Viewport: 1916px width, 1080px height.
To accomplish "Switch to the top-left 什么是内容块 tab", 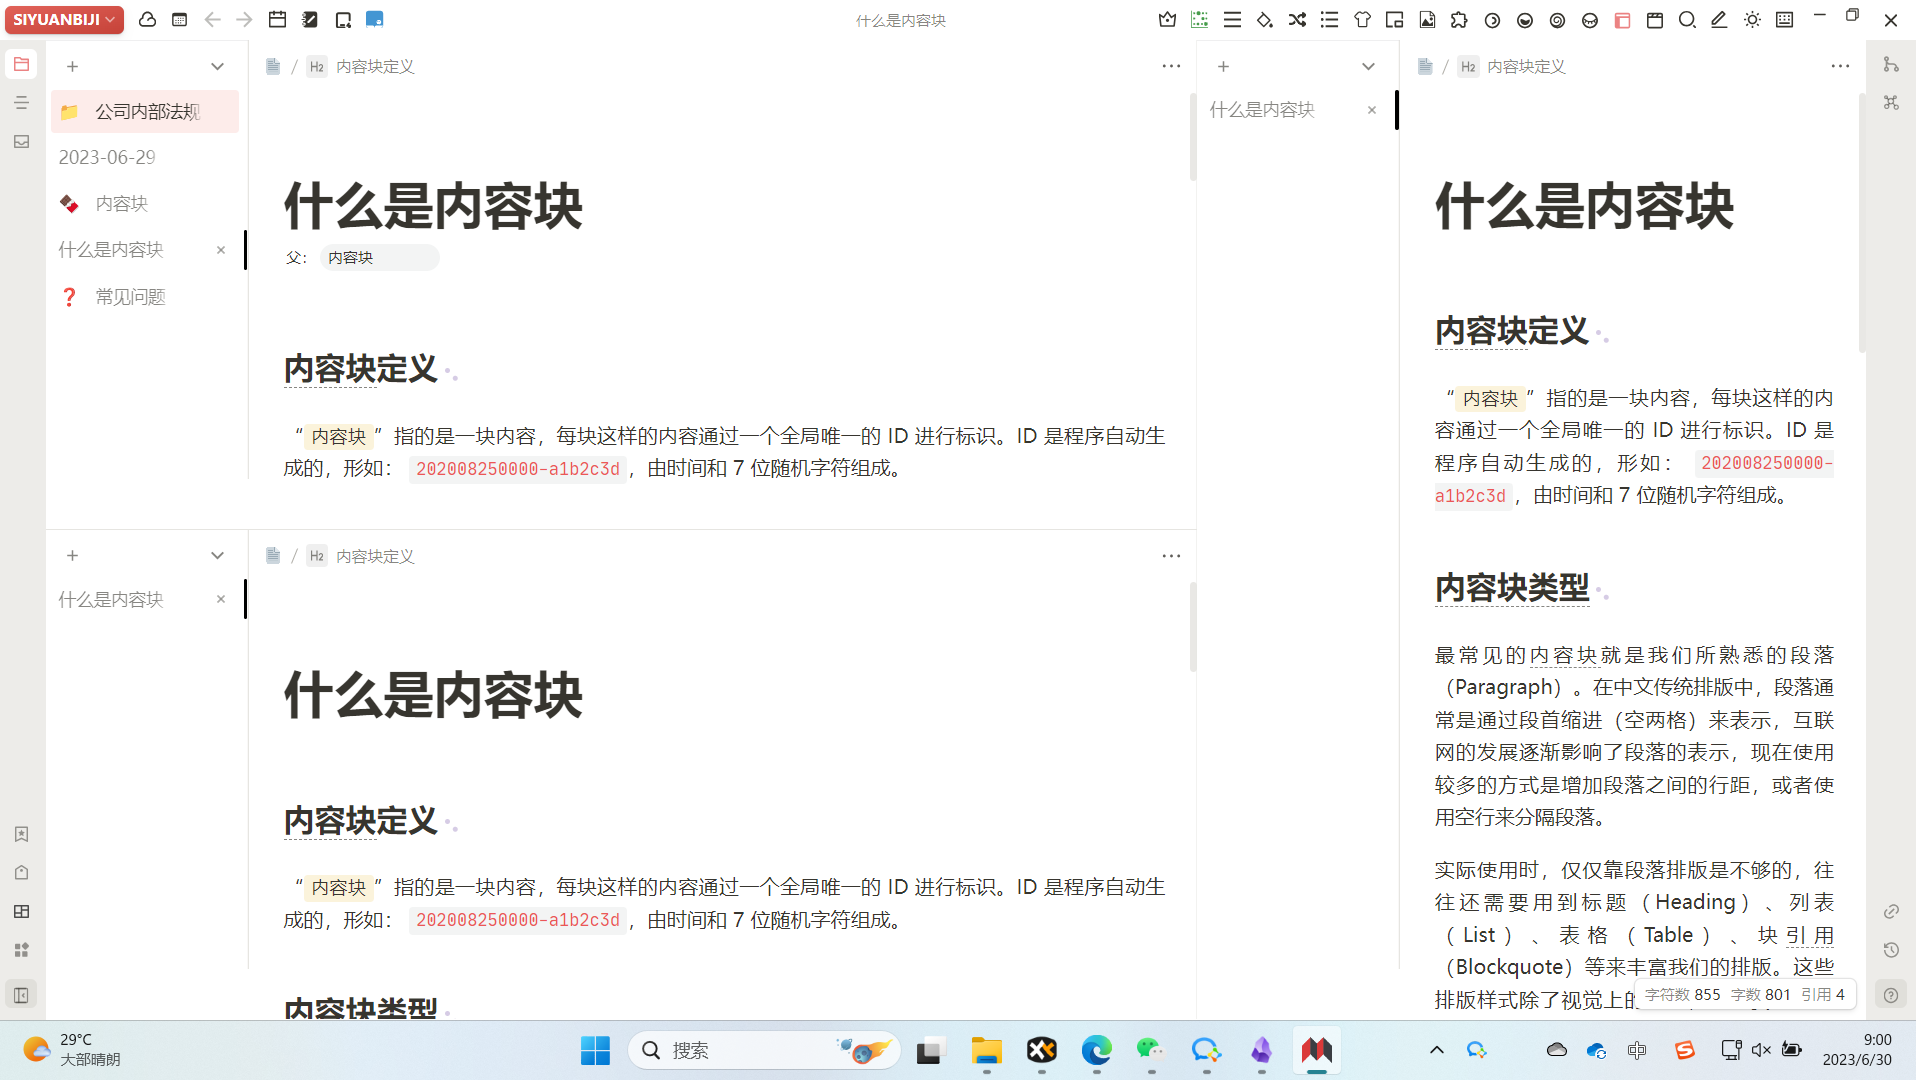I will 111,250.
